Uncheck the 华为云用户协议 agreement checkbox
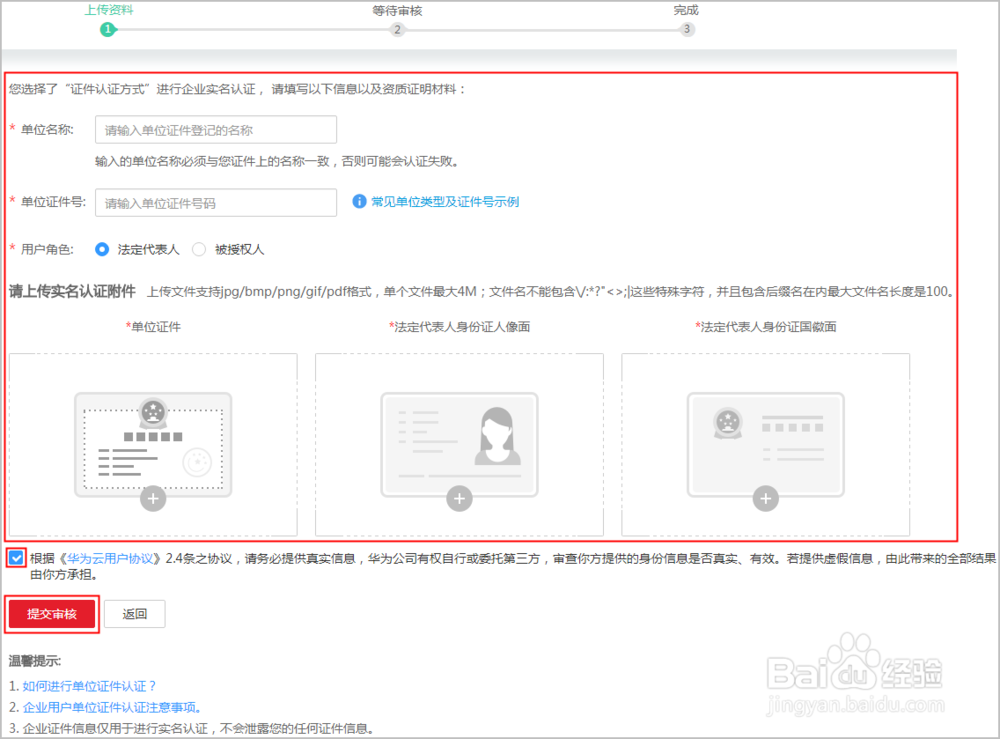Image resolution: width=1000 pixels, height=739 pixels. pos(16,559)
